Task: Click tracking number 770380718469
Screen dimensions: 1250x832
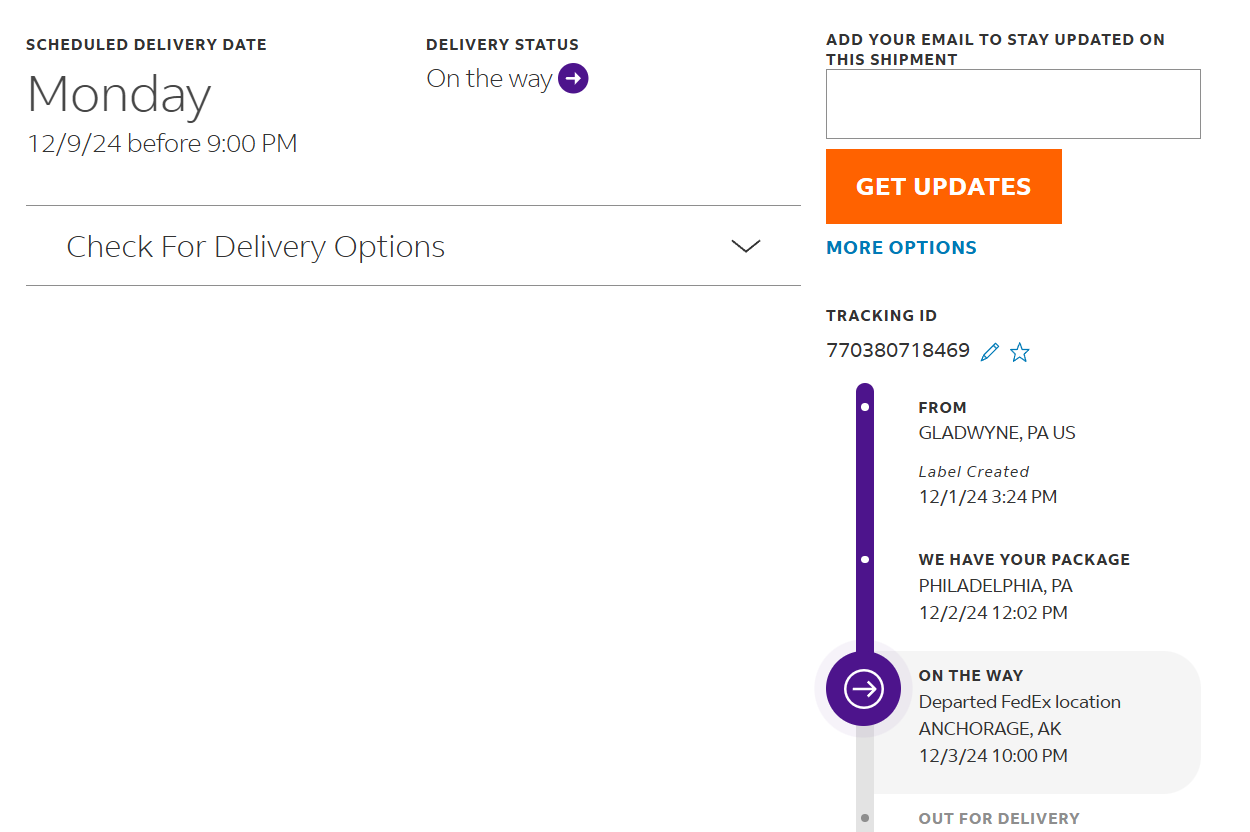Action: 898,351
